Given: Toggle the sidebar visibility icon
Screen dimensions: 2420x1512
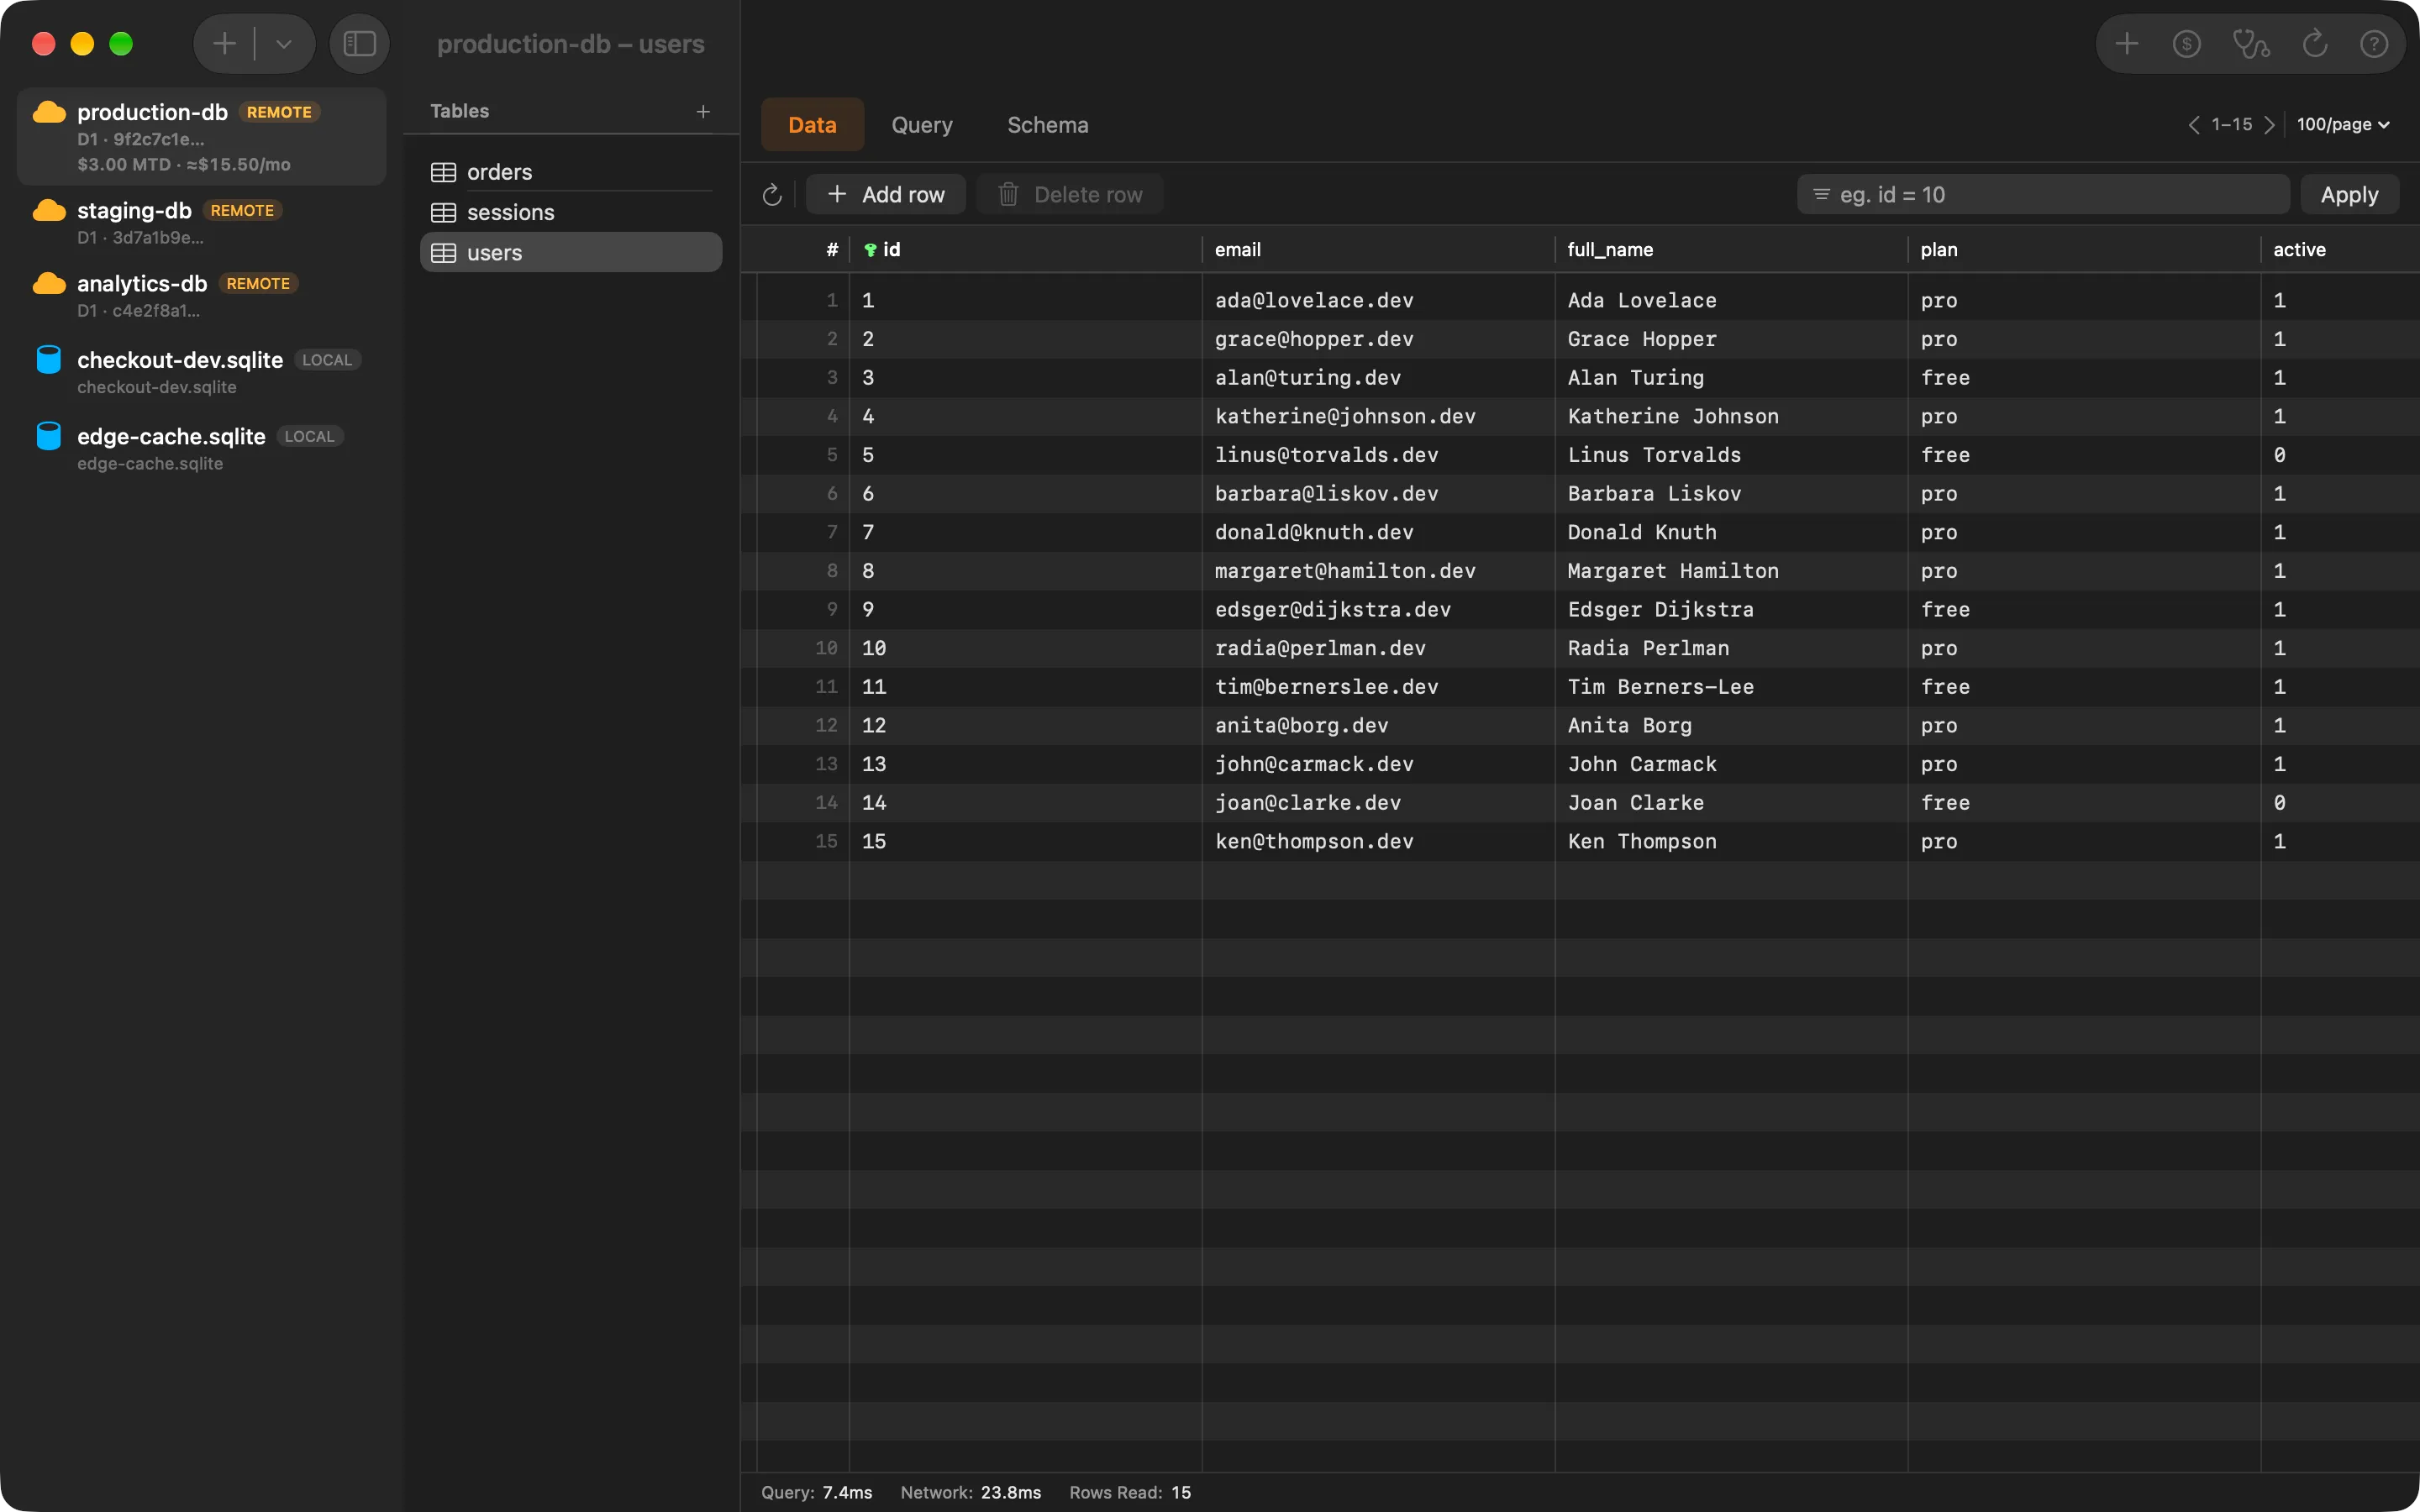Looking at the screenshot, I should (359, 44).
